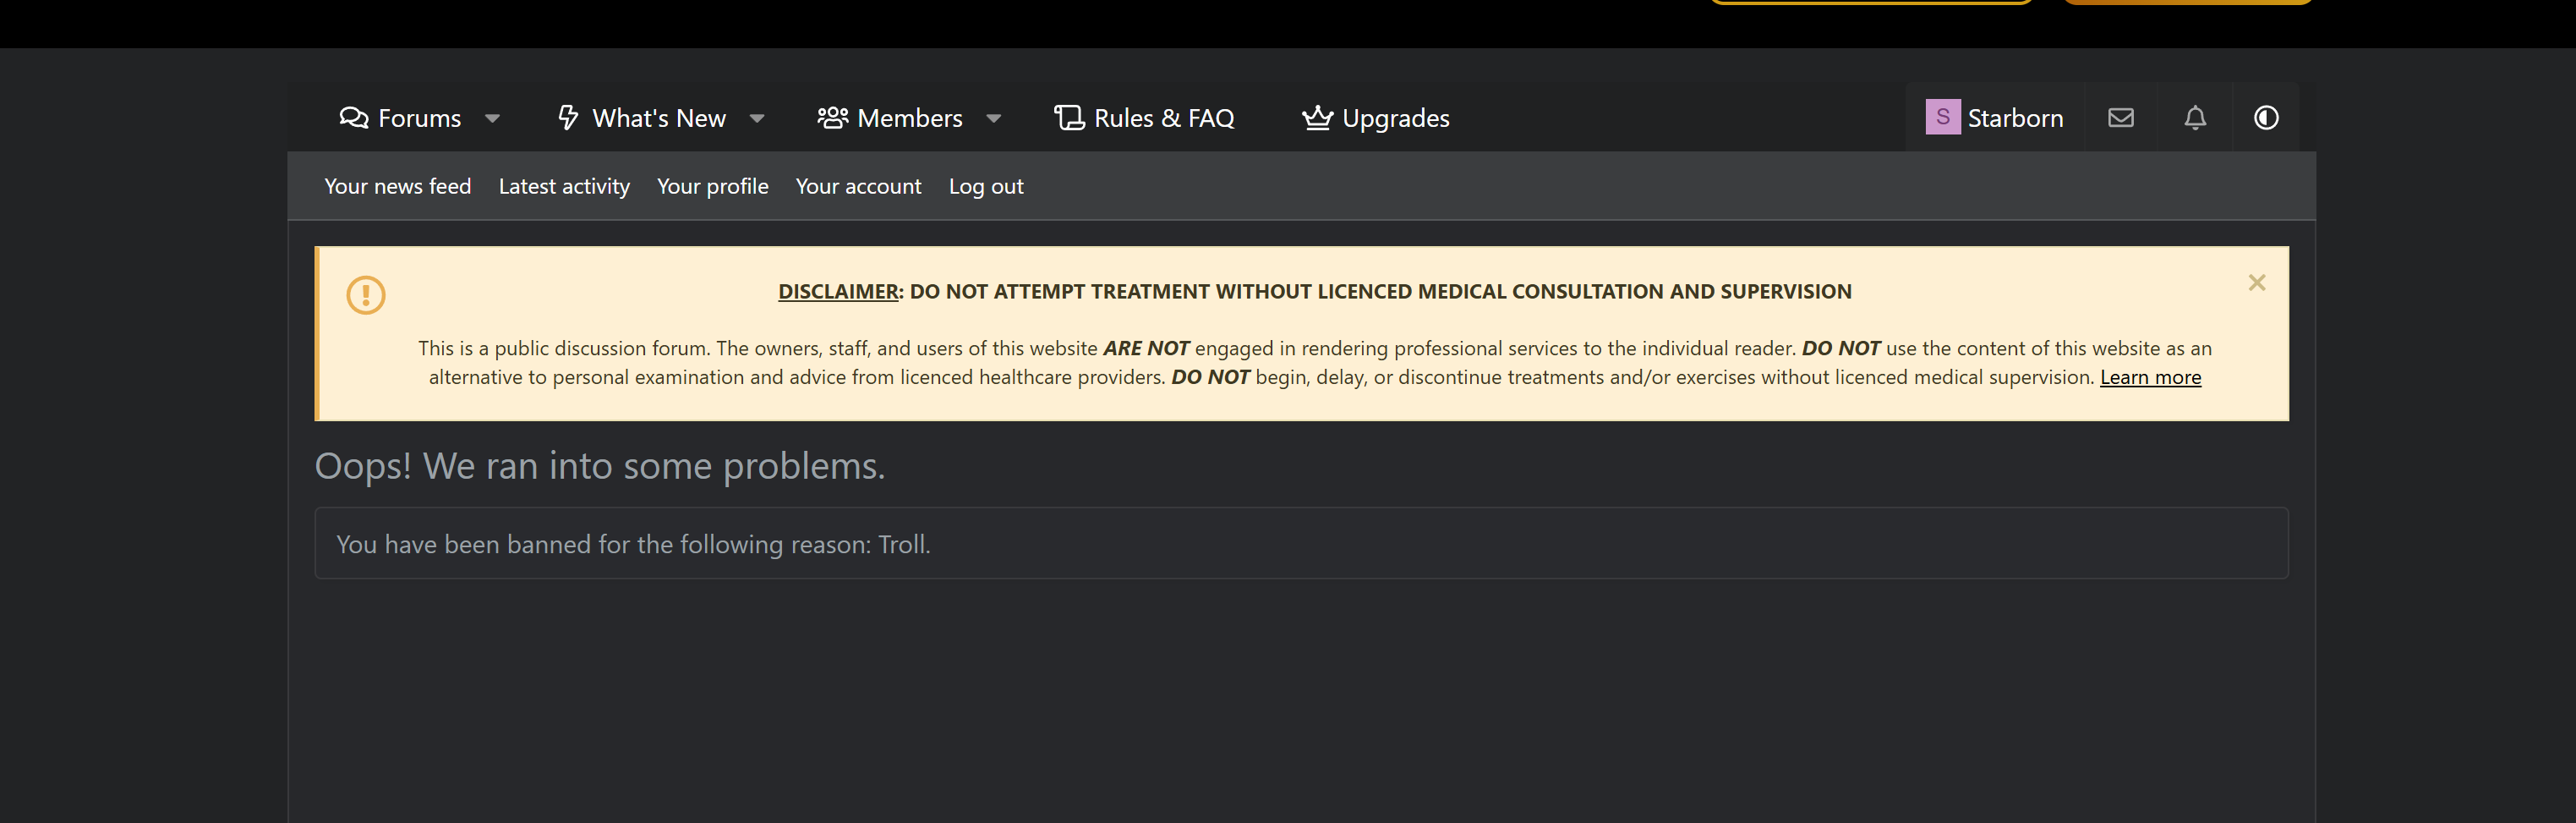Open the inbox envelope icon
Screen dimensions: 2576x823
[x=2121, y=118]
